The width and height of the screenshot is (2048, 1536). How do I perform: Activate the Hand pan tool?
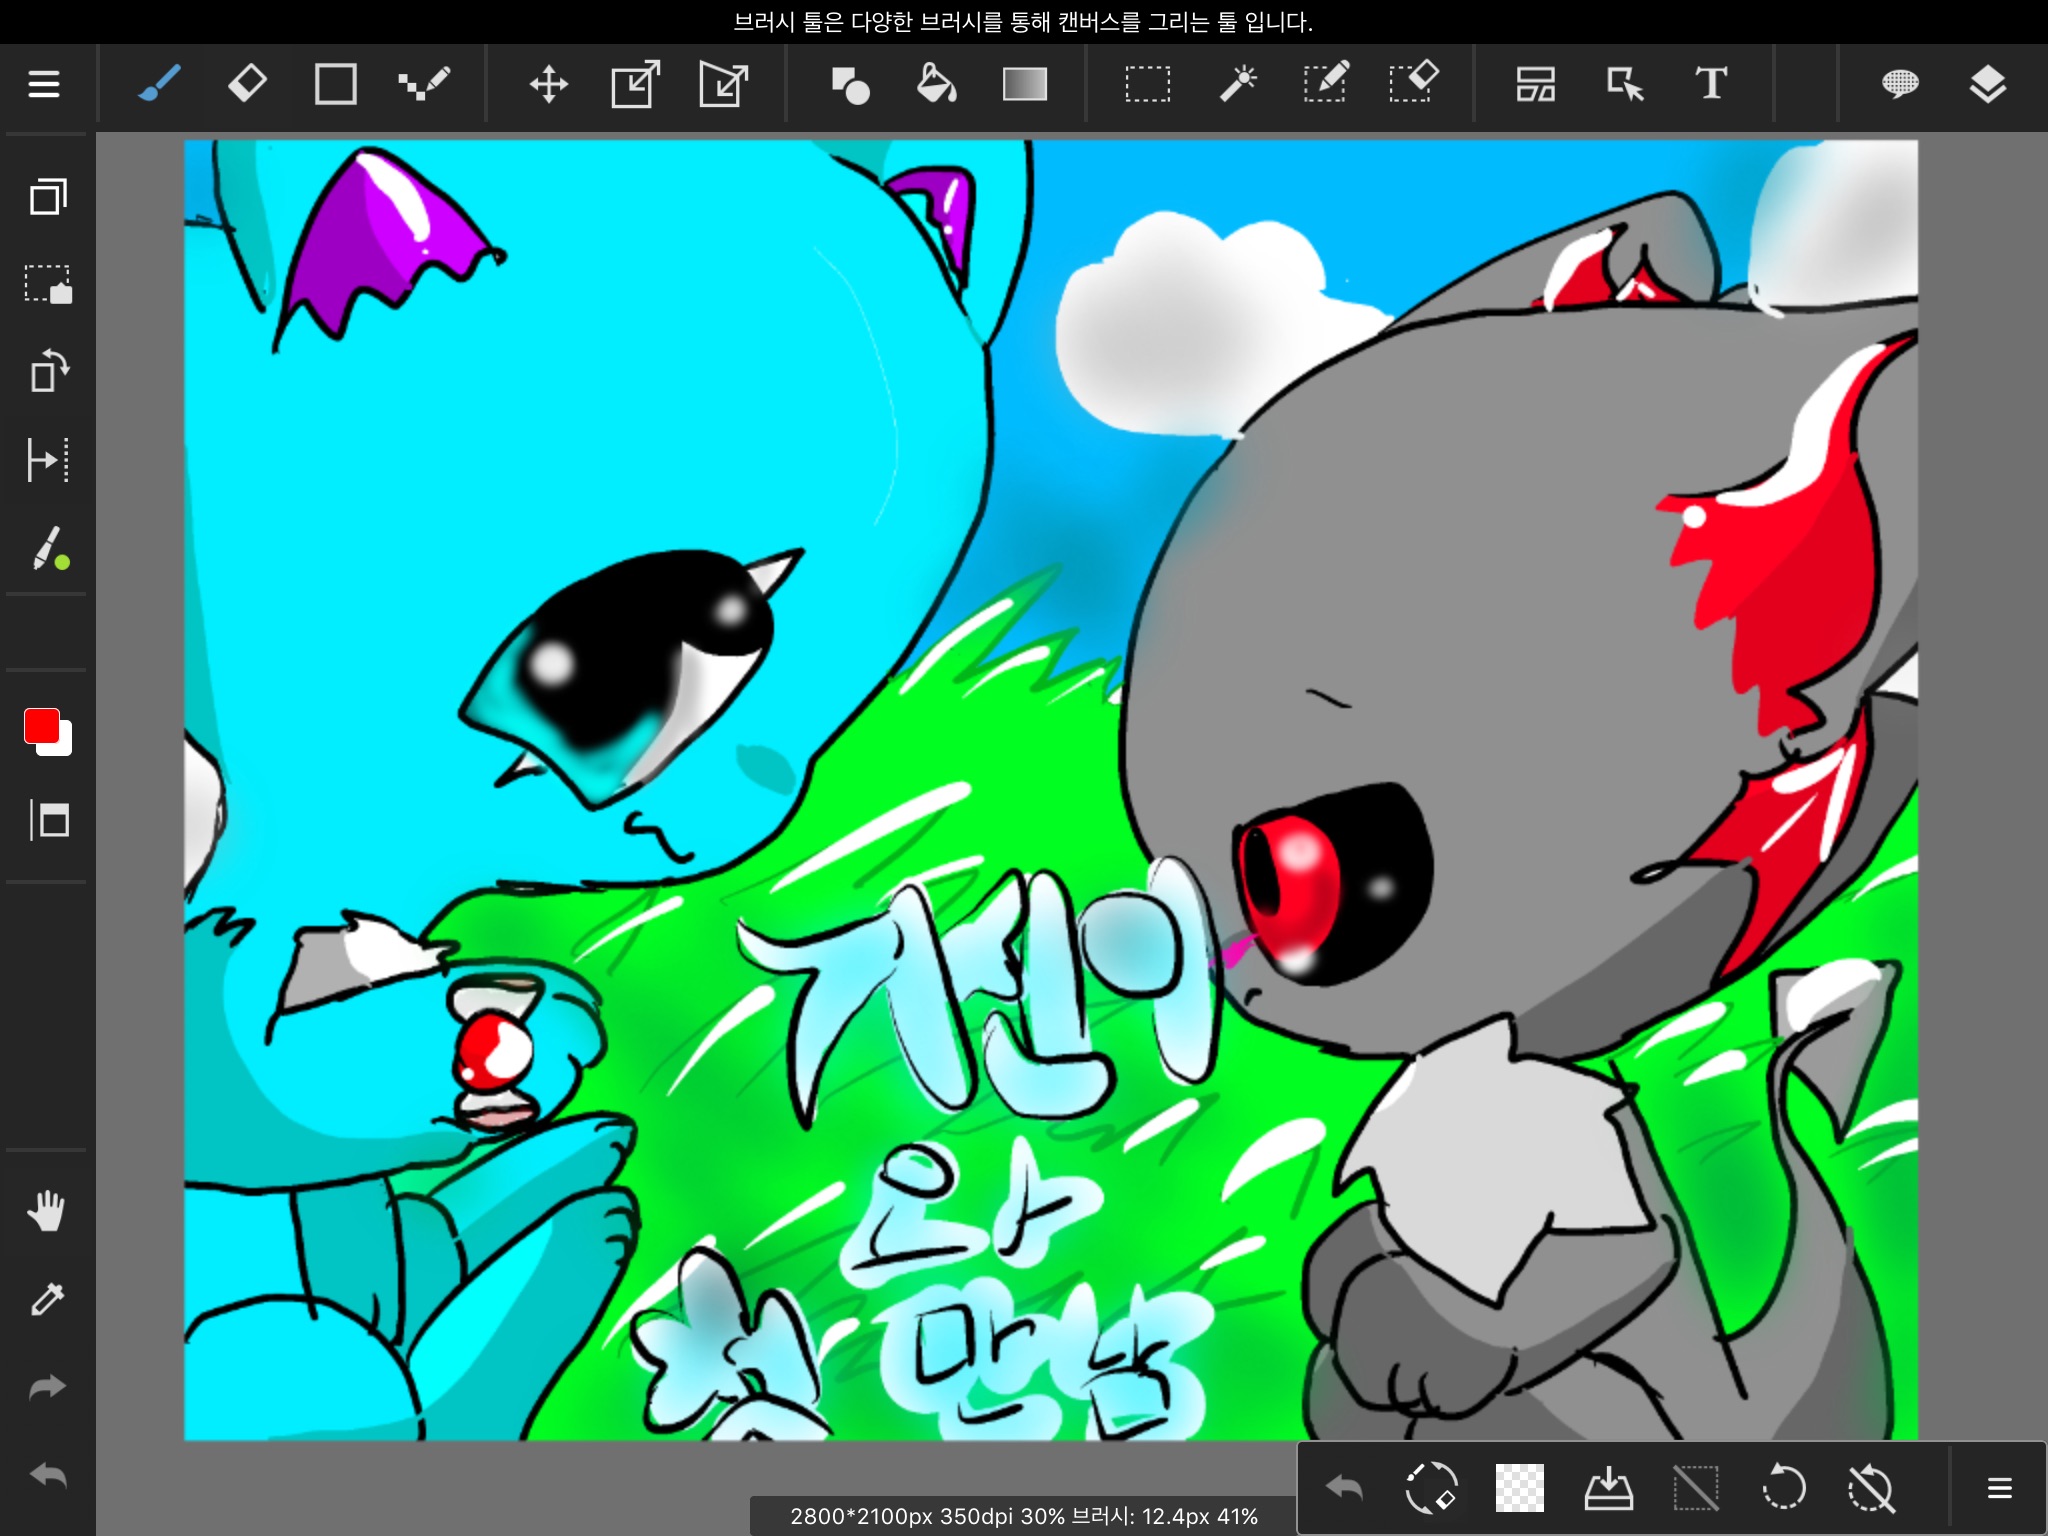[x=47, y=1211]
